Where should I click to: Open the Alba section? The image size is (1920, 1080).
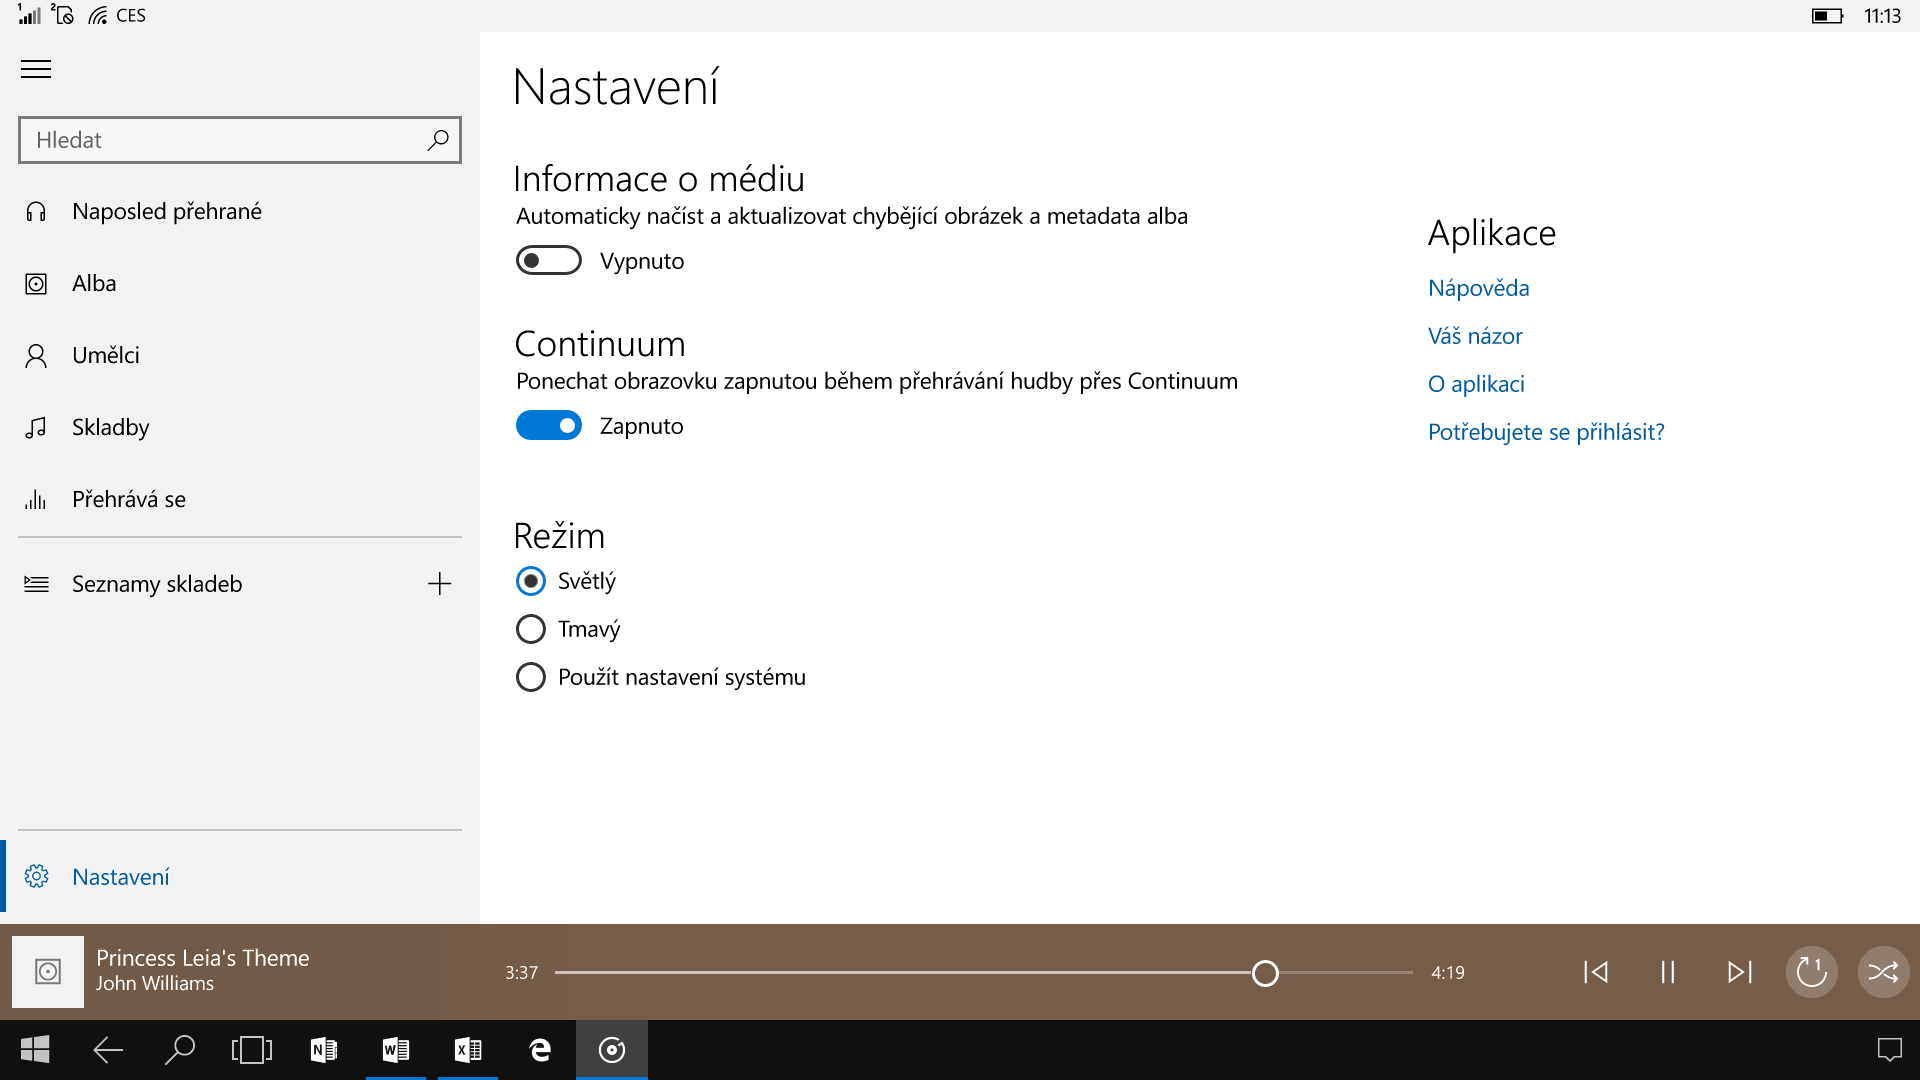(94, 283)
